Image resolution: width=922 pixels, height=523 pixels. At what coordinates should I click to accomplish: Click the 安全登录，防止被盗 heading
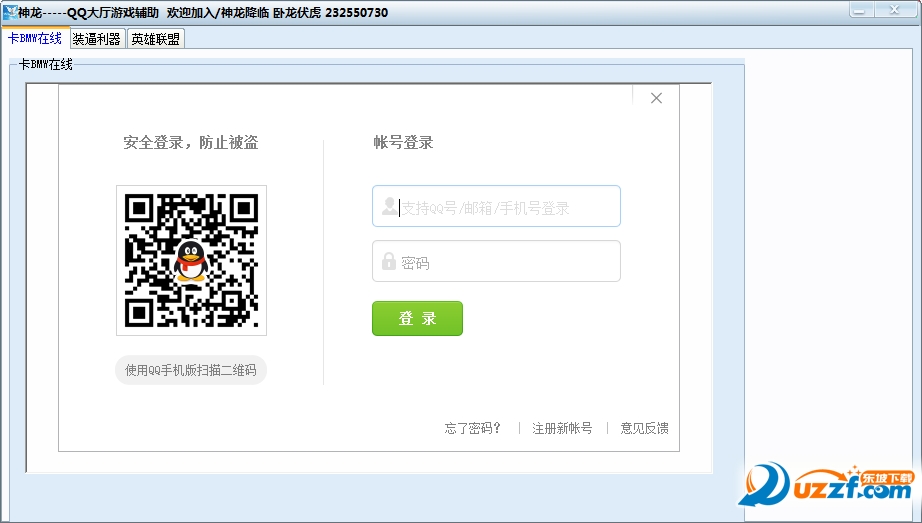pyautogui.click(x=191, y=142)
